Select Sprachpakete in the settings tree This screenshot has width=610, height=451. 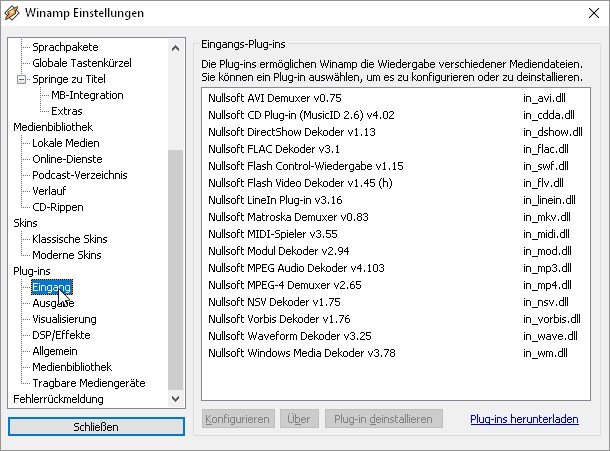[65, 47]
